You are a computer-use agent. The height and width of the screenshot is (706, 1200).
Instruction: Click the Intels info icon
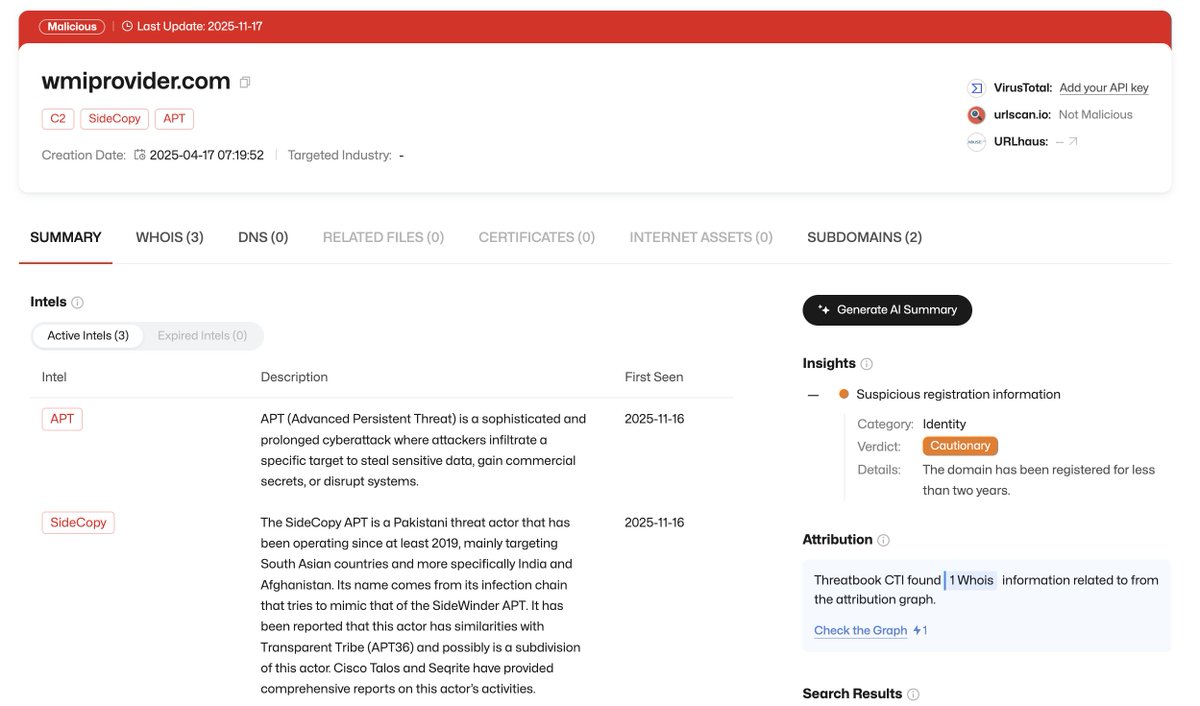pyautogui.click(x=78, y=302)
